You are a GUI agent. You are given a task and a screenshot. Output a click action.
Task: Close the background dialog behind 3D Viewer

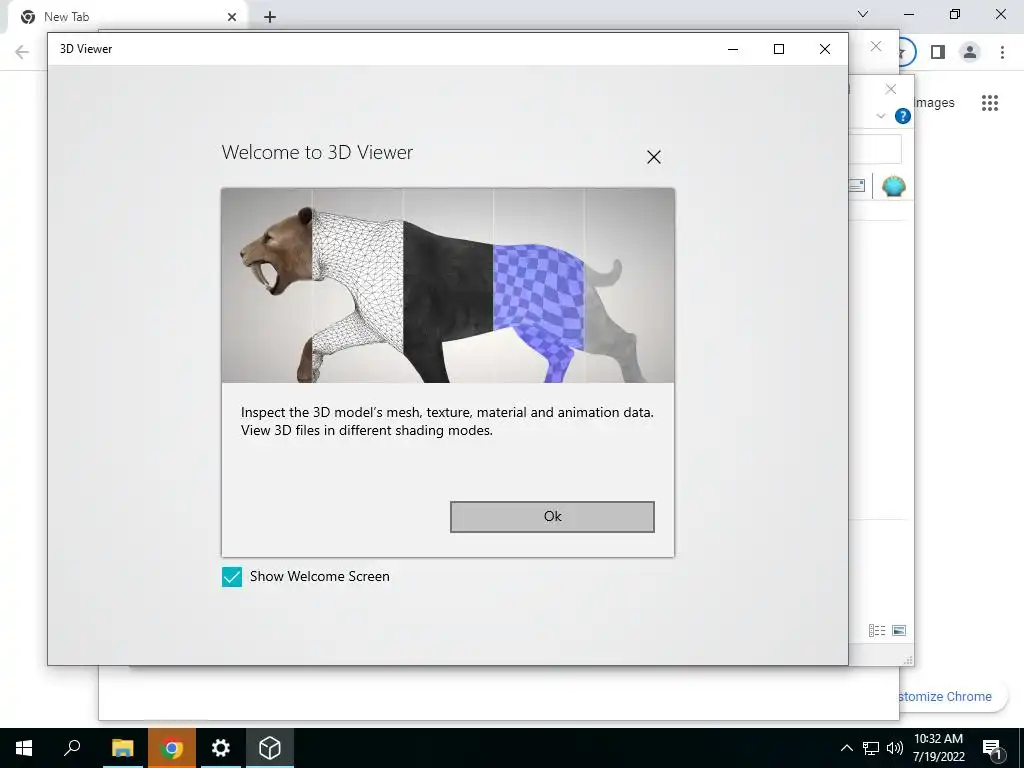[x=891, y=89]
